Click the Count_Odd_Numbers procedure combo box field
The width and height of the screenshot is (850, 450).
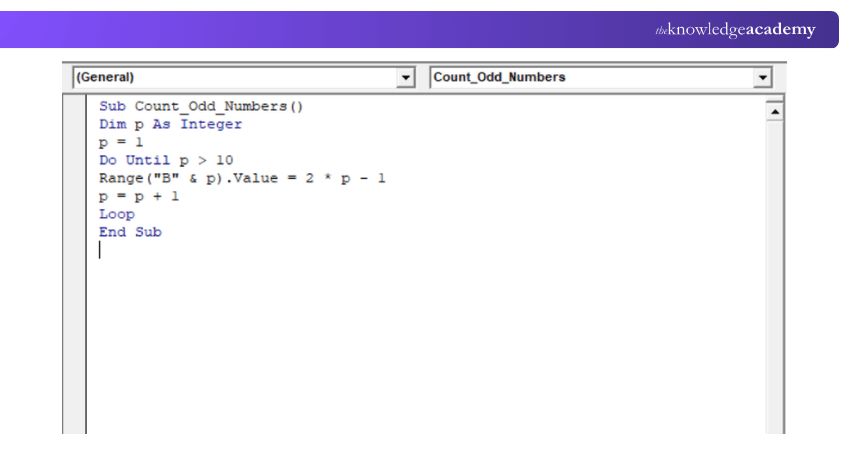[601, 78]
